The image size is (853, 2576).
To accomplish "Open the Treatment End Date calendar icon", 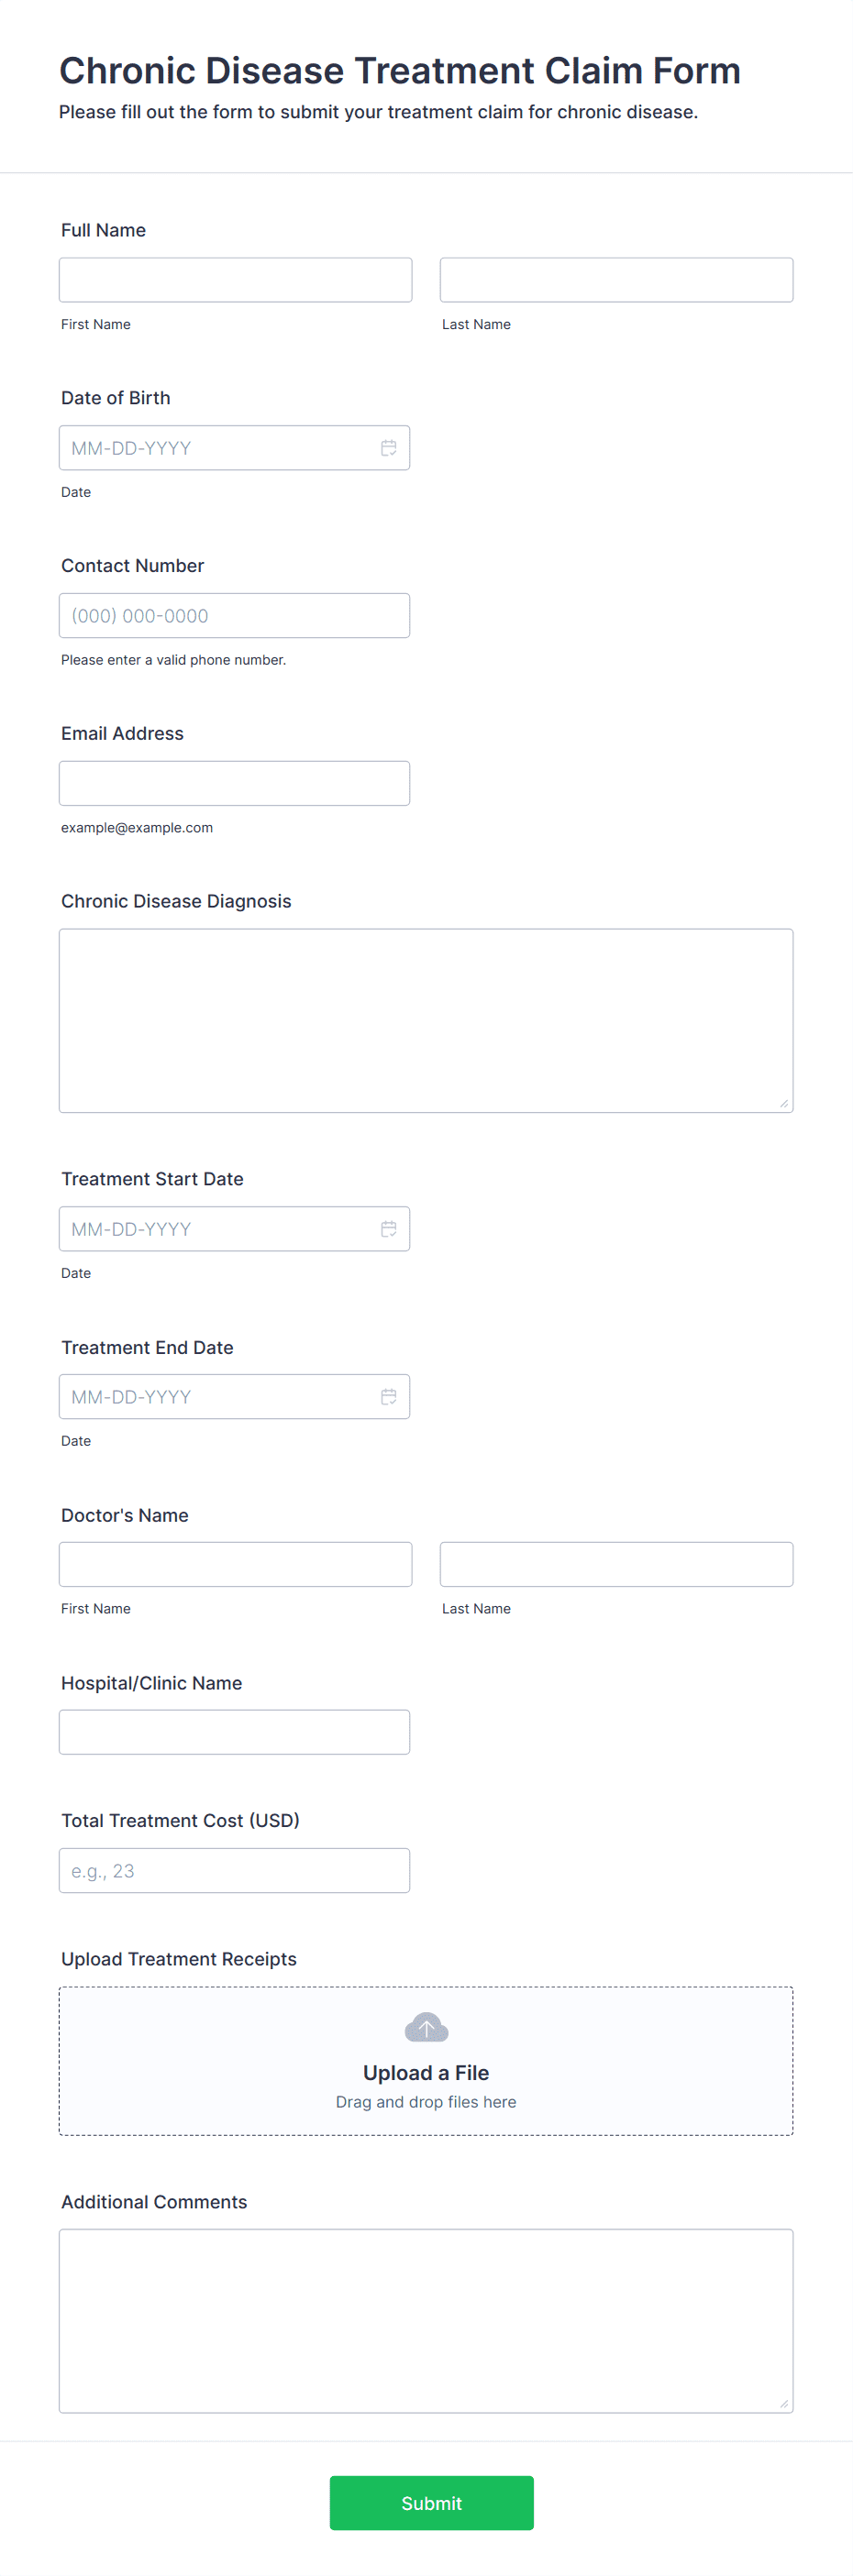I will click(389, 1397).
